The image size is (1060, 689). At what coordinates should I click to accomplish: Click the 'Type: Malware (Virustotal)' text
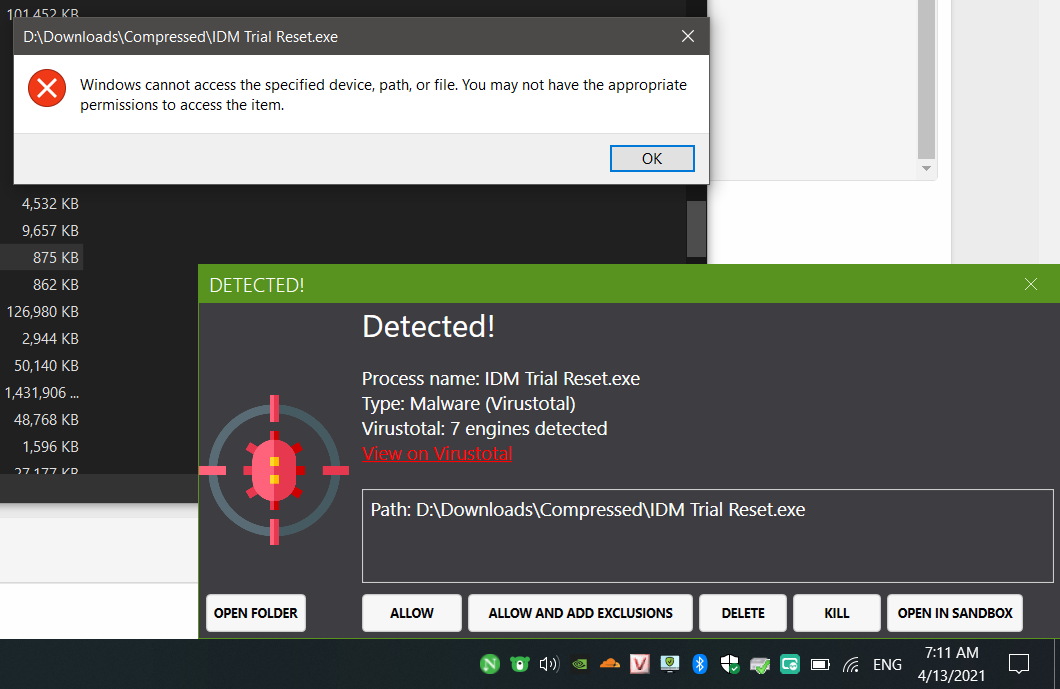pyautogui.click(x=468, y=404)
